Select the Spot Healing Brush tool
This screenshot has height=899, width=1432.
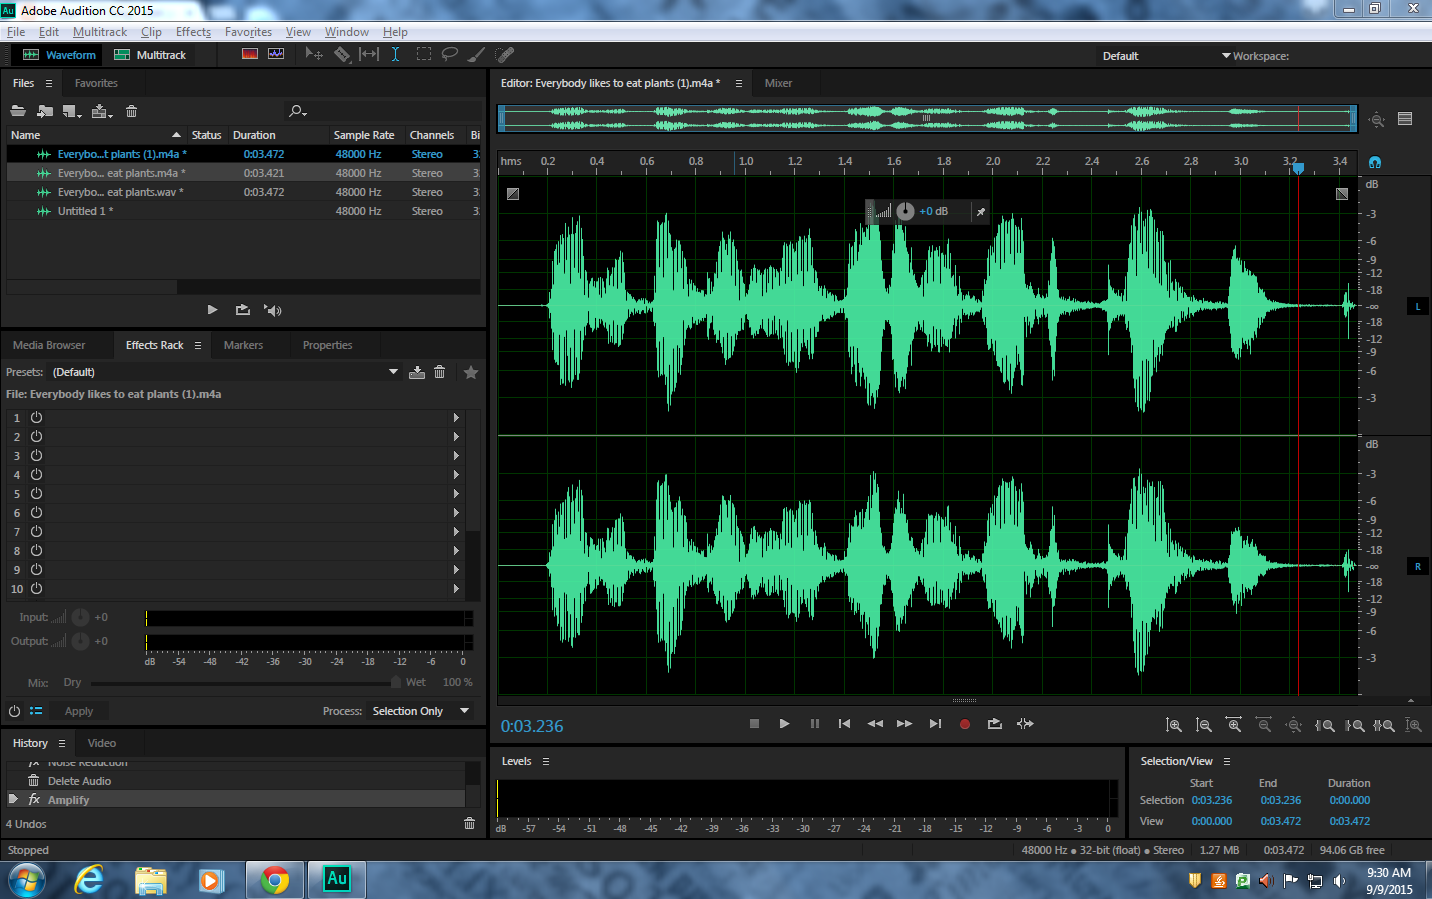coord(503,54)
